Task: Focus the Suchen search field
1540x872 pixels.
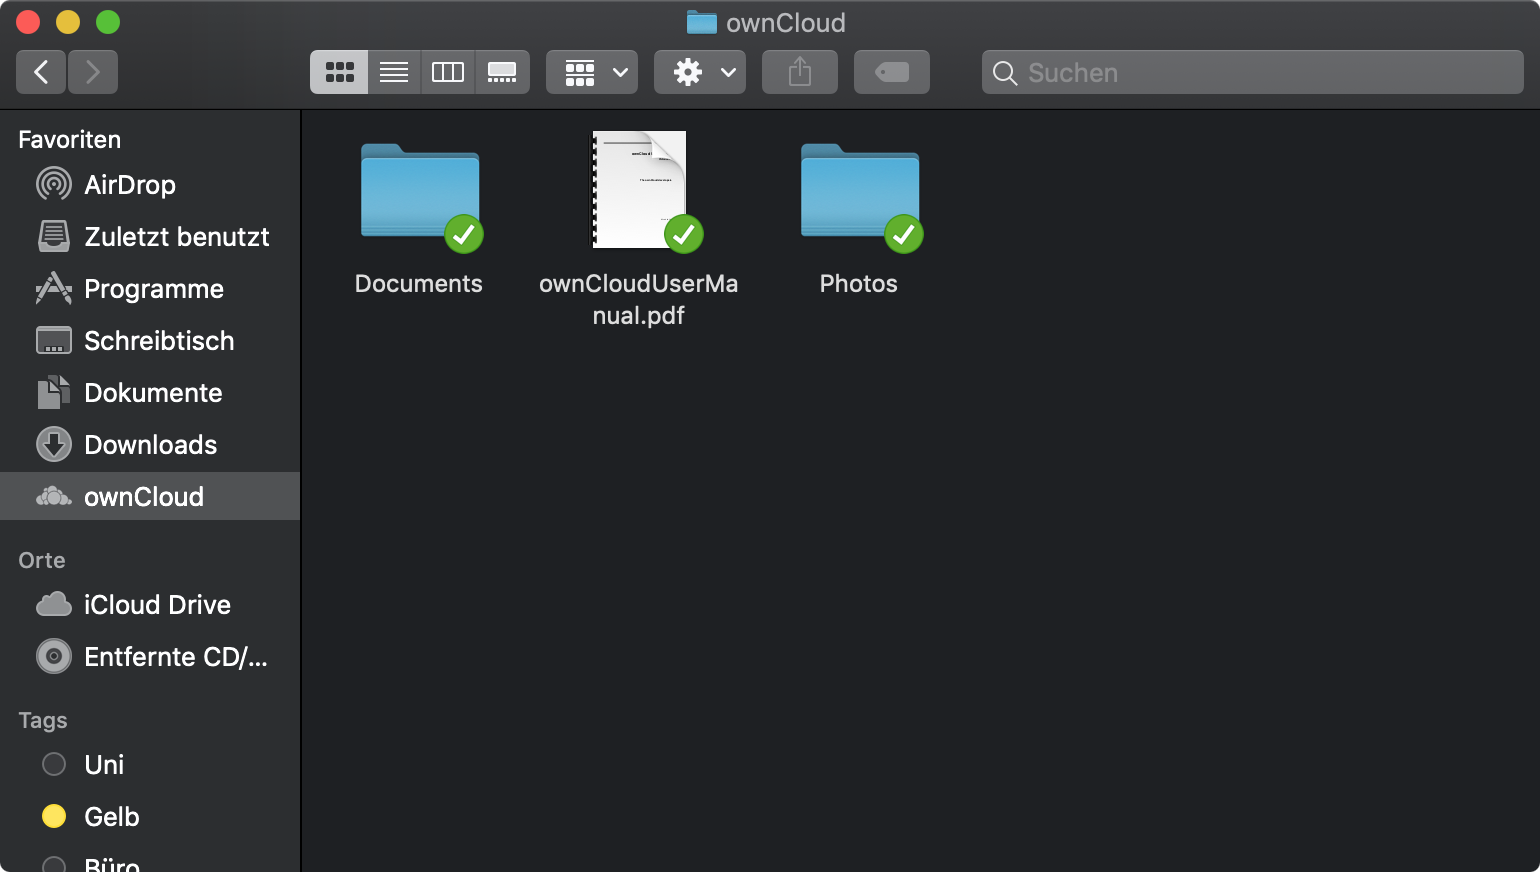Action: click(1253, 72)
